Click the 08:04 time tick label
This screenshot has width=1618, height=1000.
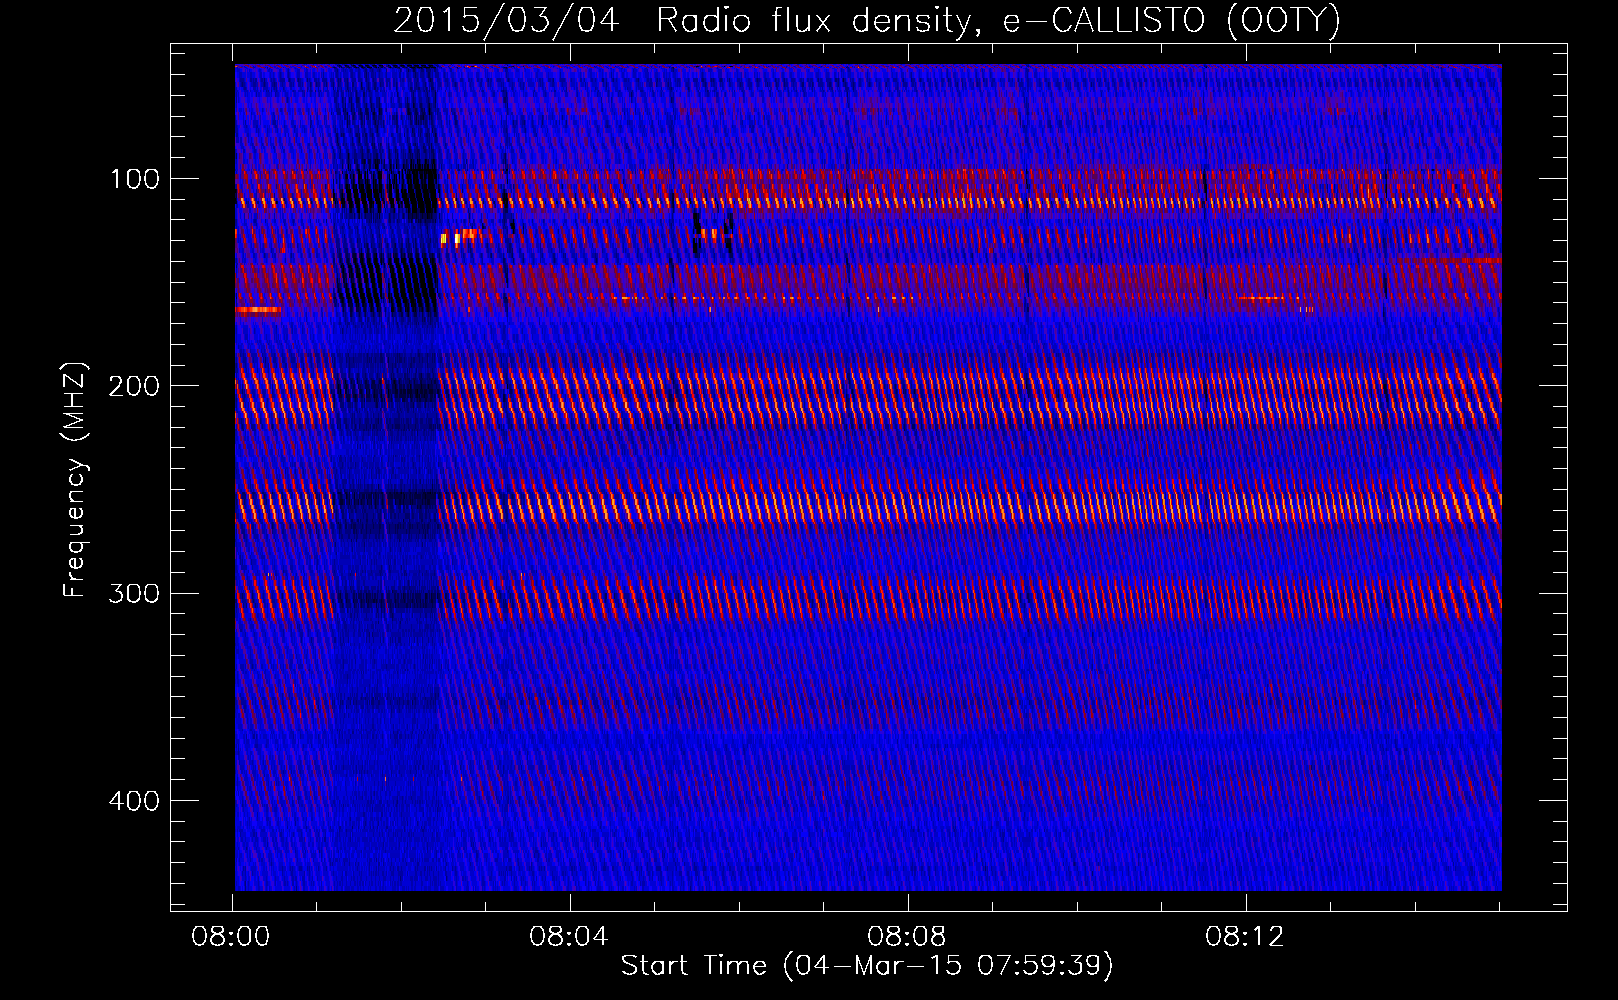click(x=569, y=937)
